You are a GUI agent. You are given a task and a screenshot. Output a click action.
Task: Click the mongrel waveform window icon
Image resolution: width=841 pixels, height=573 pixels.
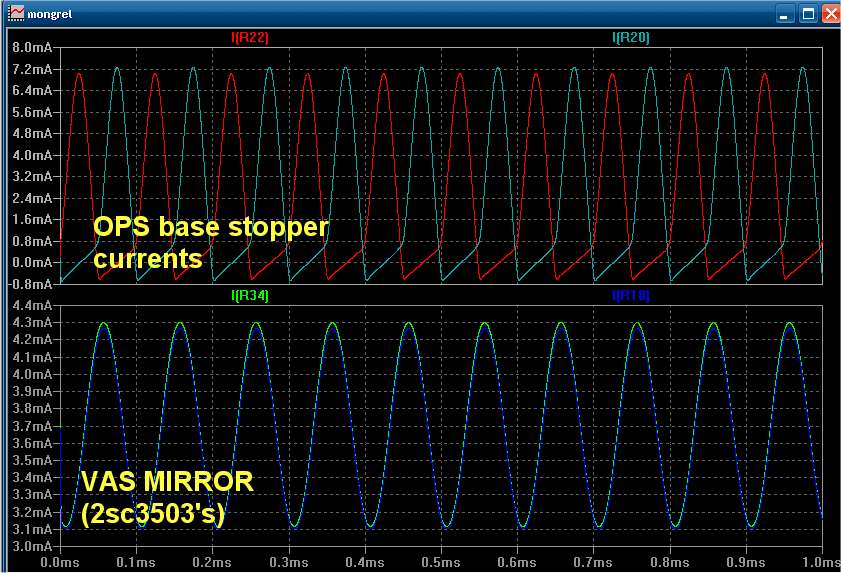16,13
